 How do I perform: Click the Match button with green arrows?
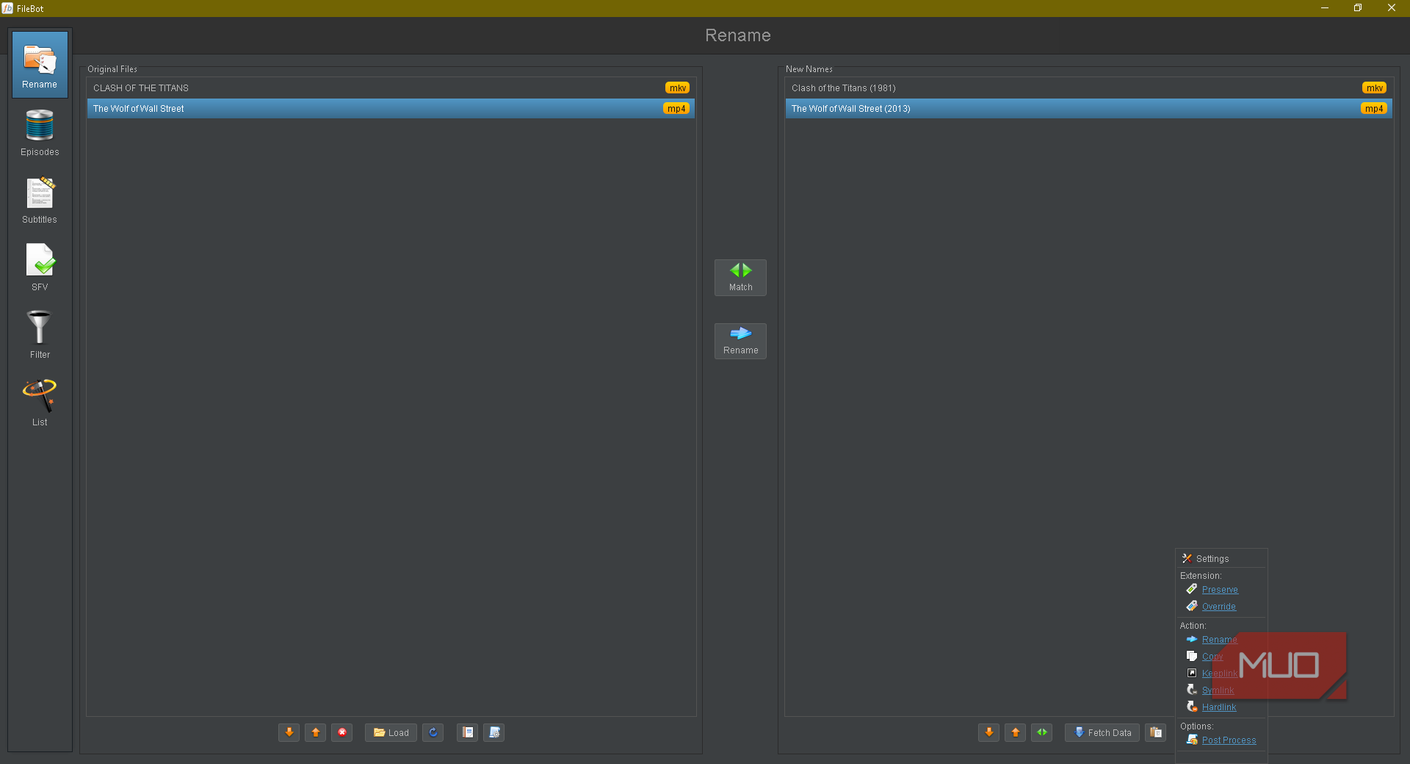click(740, 277)
